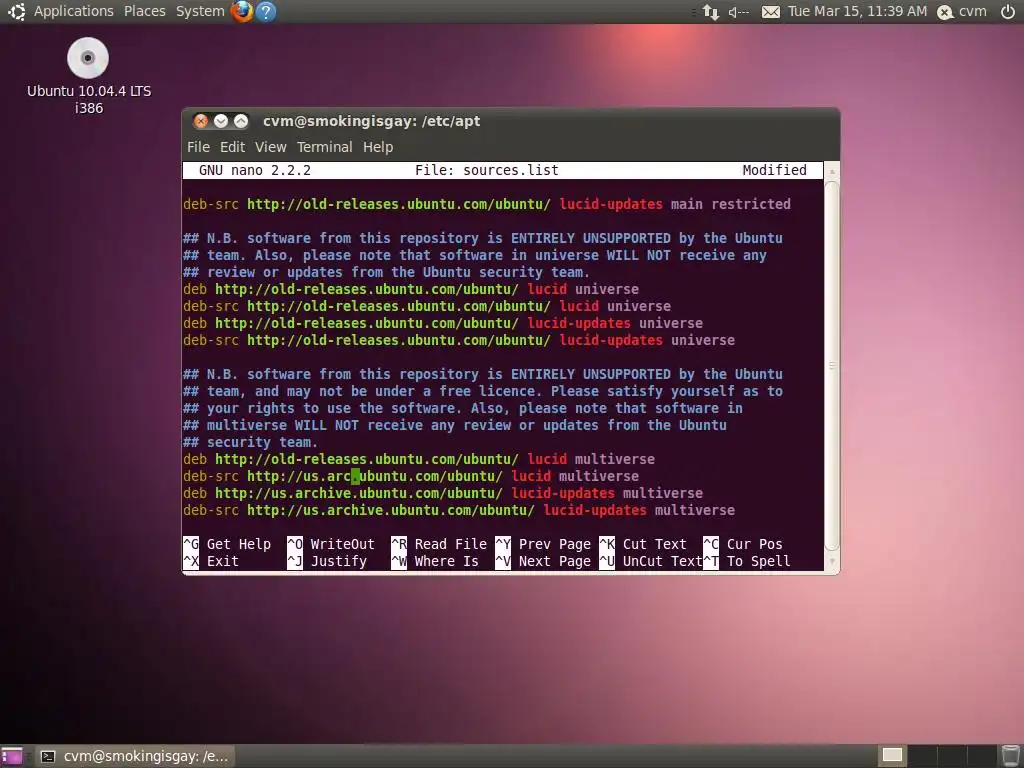The image size is (1024, 768).
Task: Click the deb-src us.archive lucid-updates multiverse line
Action: coord(458,510)
